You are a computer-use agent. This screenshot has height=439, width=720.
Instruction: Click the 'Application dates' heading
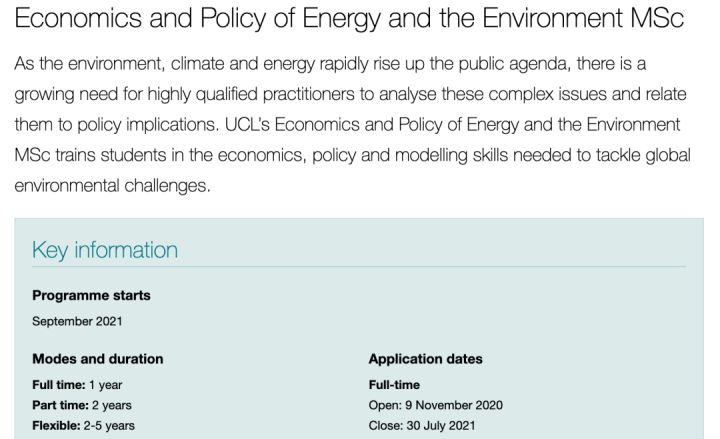click(x=425, y=359)
